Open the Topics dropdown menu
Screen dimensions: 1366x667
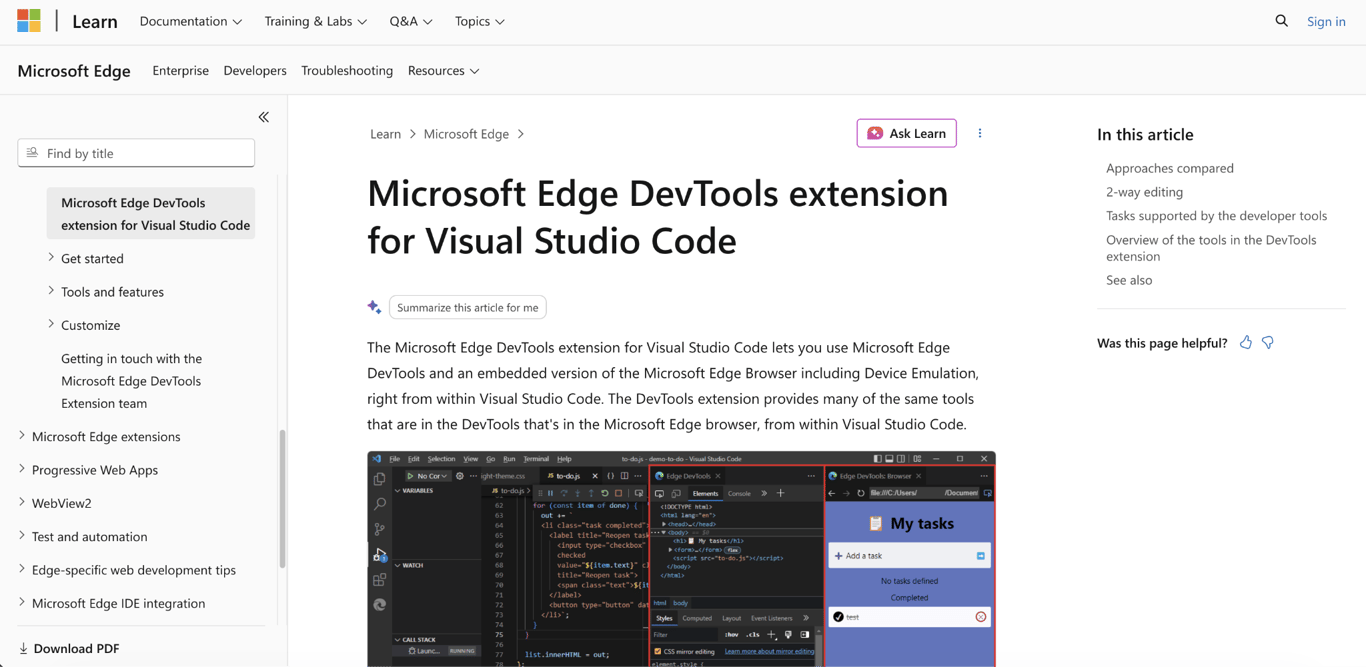(479, 21)
